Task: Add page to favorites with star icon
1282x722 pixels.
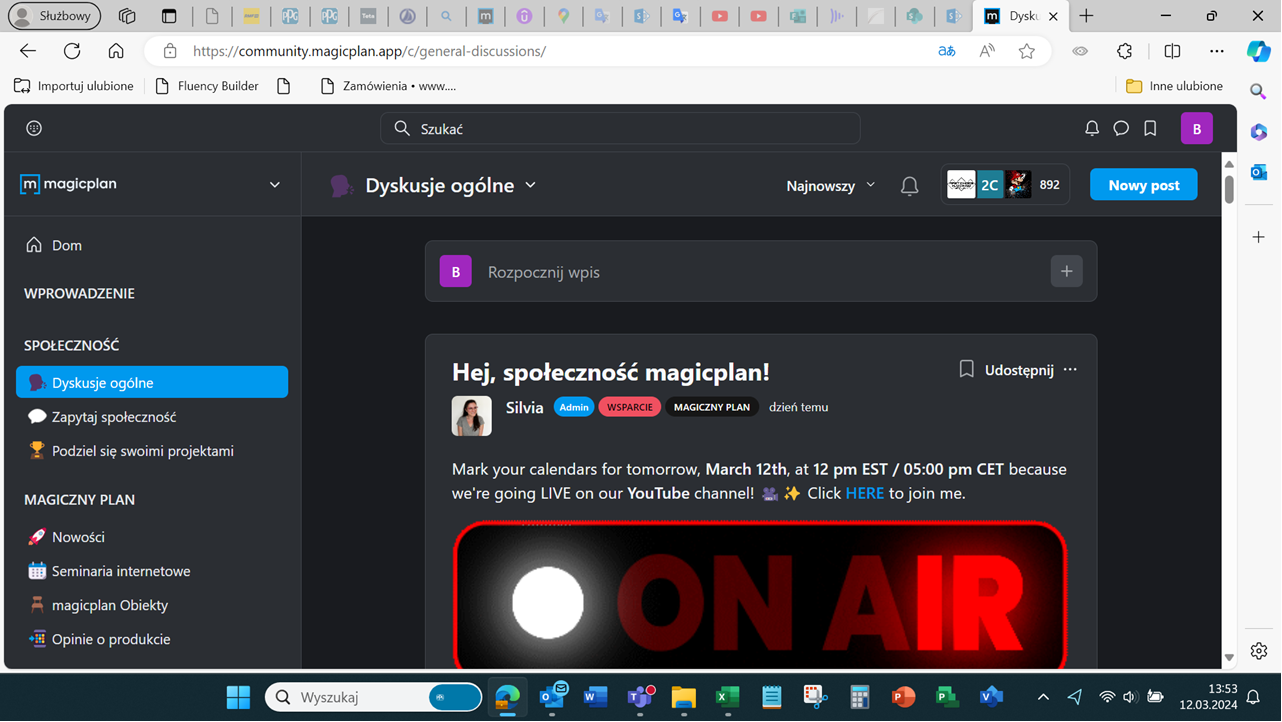Action: [1027, 51]
